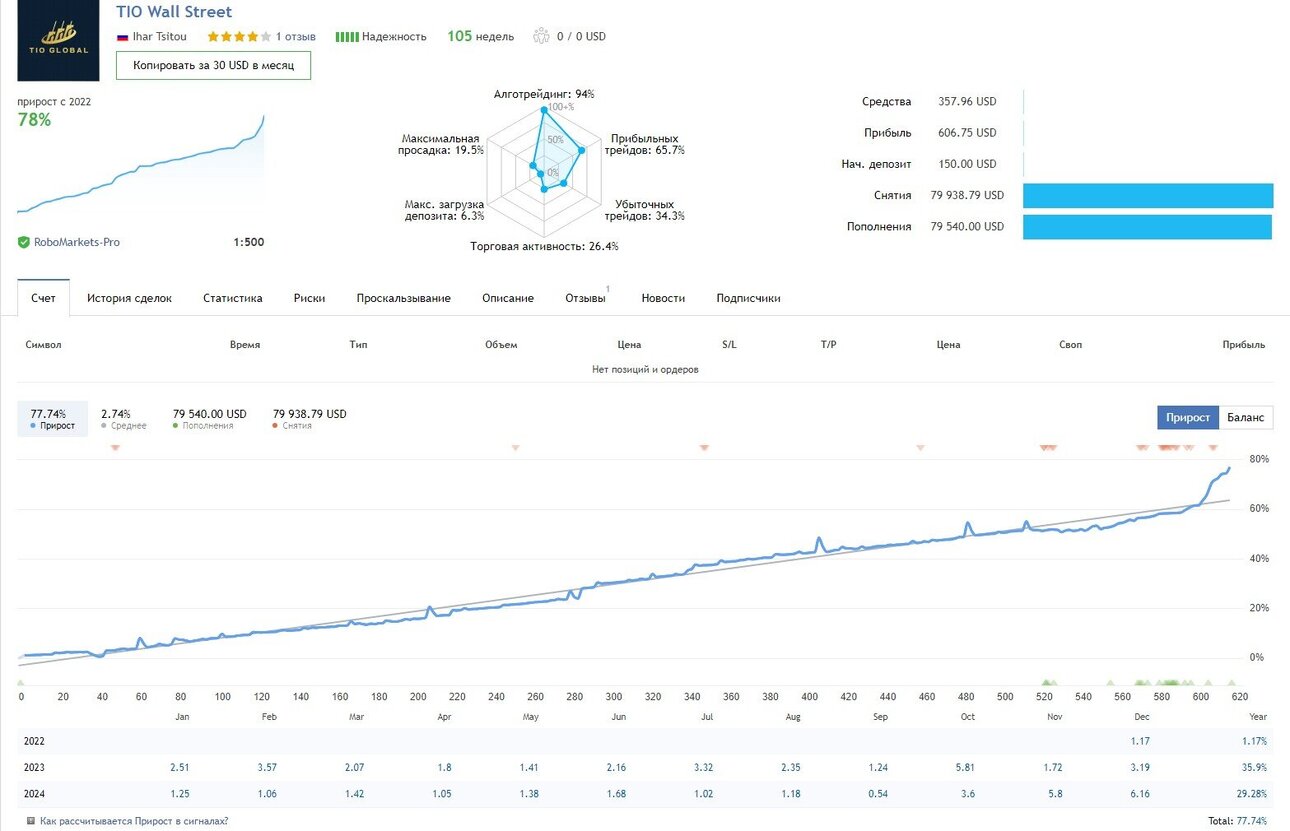The height and width of the screenshot is (831, 1290).
Task: Toggle the 77.74% Прирост series
Action: [52, 419]
